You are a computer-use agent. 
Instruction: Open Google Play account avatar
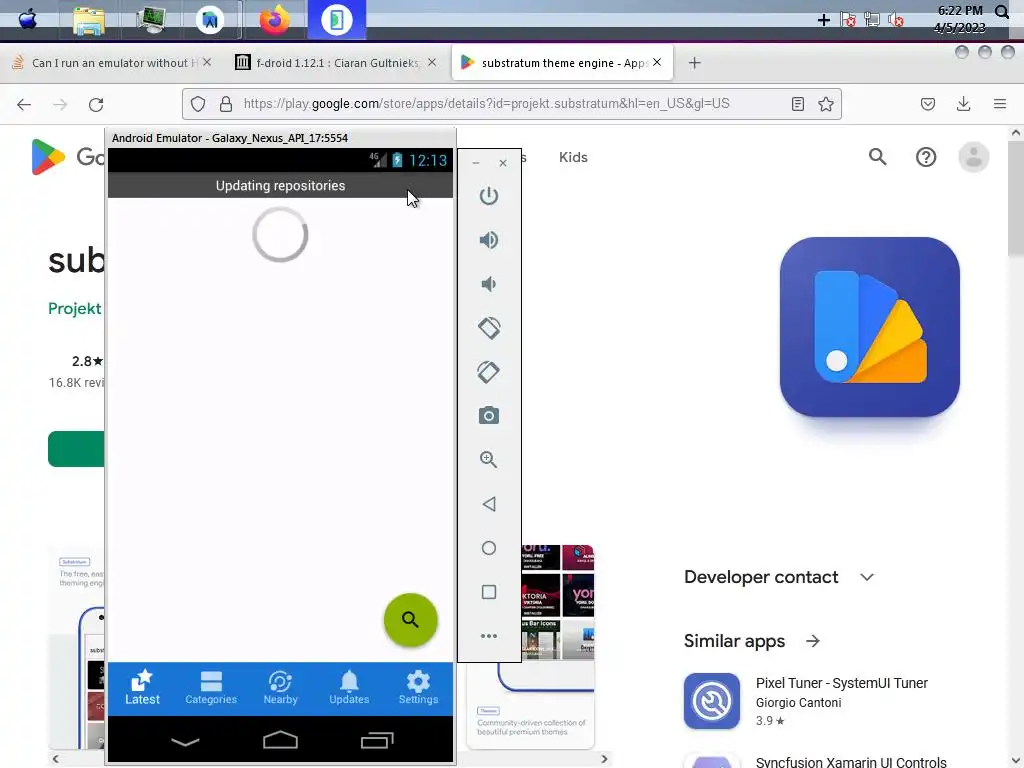pyautogui.click(x=974, y=157)
